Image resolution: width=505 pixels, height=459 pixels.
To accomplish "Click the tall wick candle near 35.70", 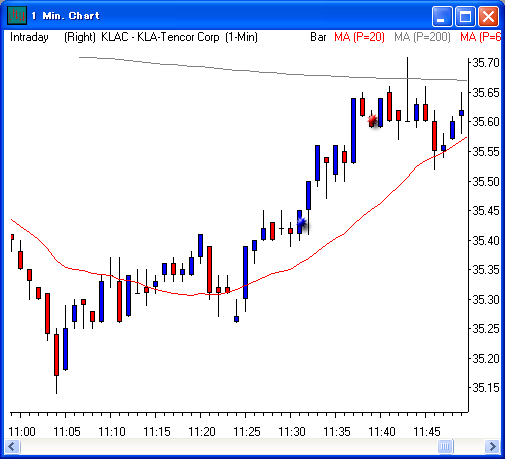I will click(x=407, y=89).
